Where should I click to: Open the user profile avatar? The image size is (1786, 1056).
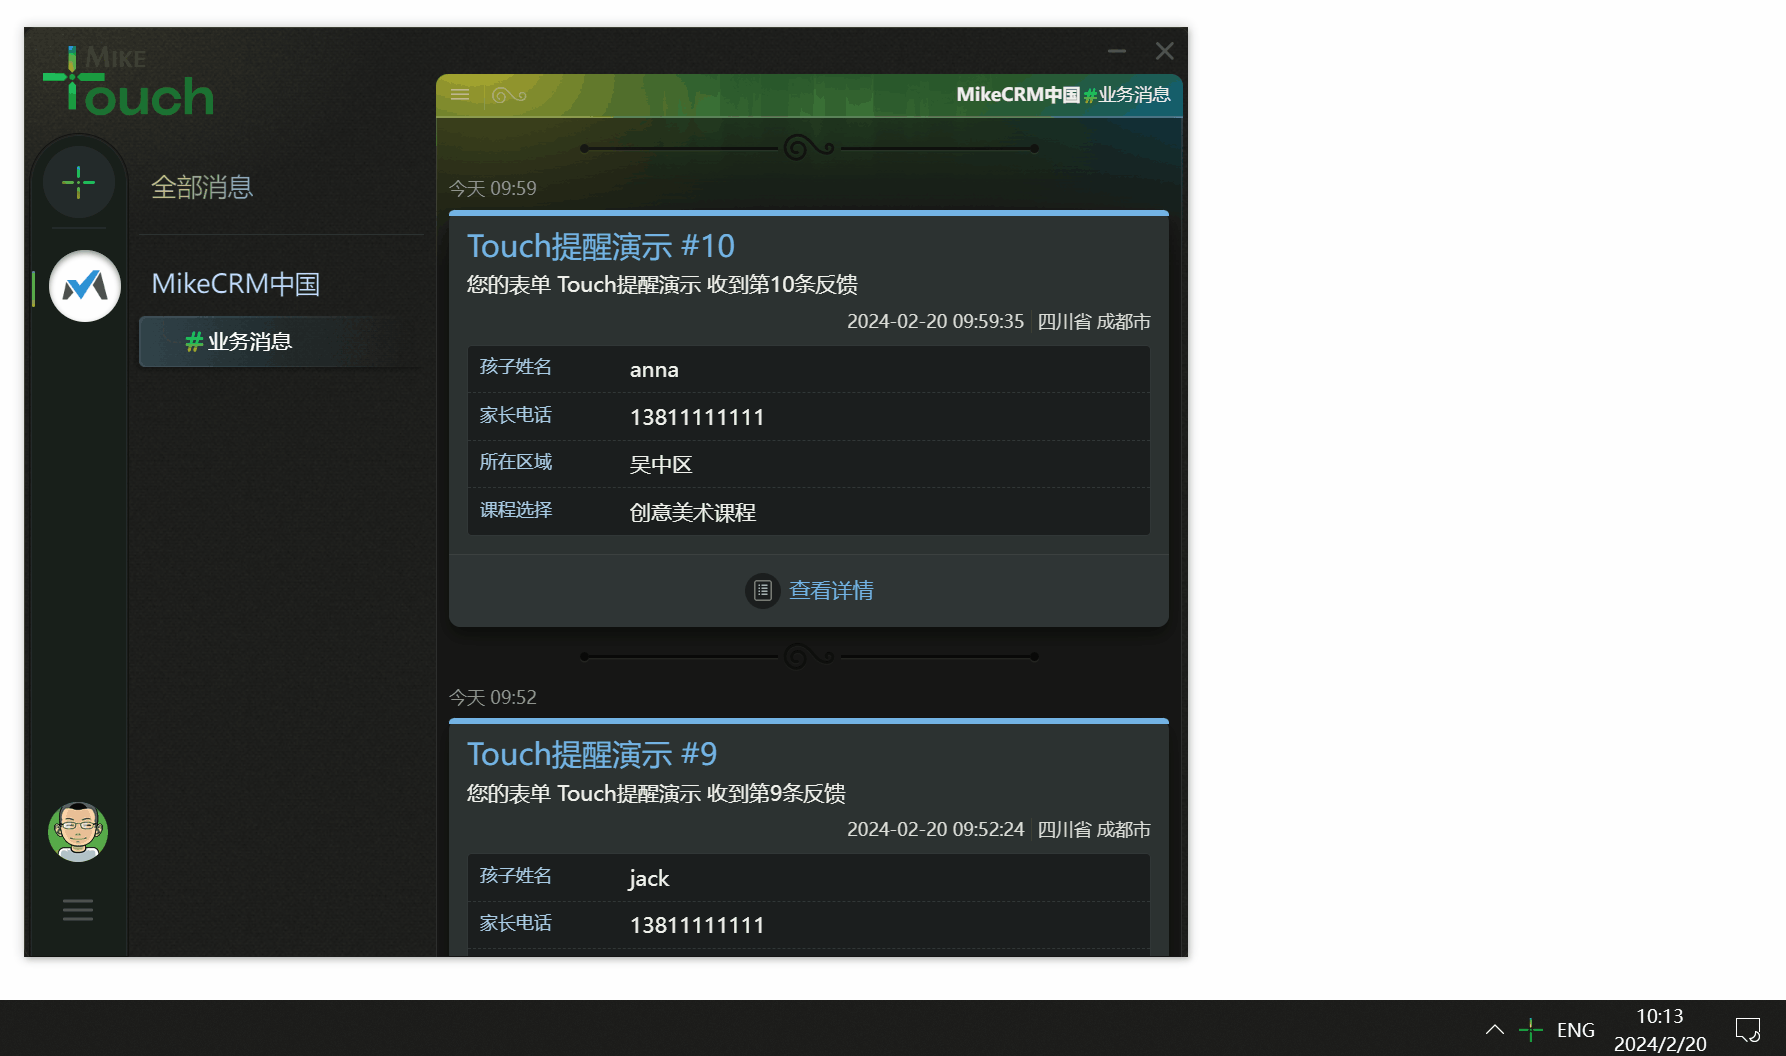(x=78, y=832)
